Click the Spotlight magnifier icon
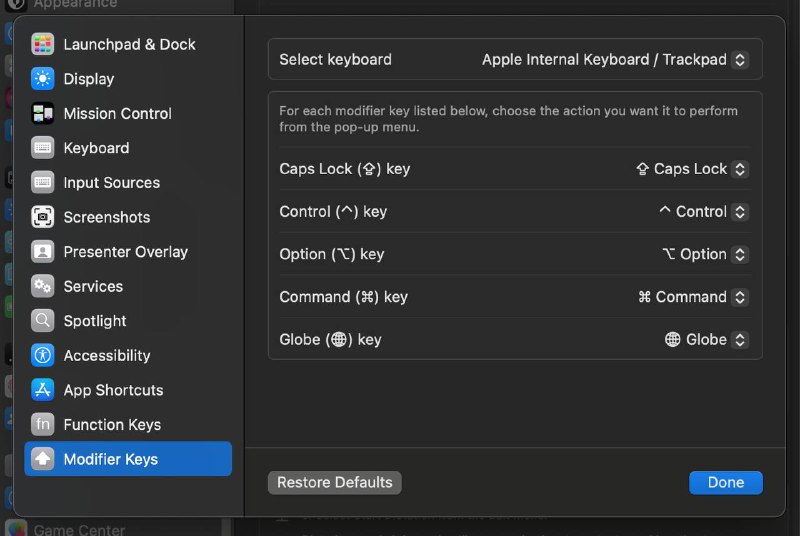This screenshot has width=800, height=536. pyautogui.click(x=42, y=321)
